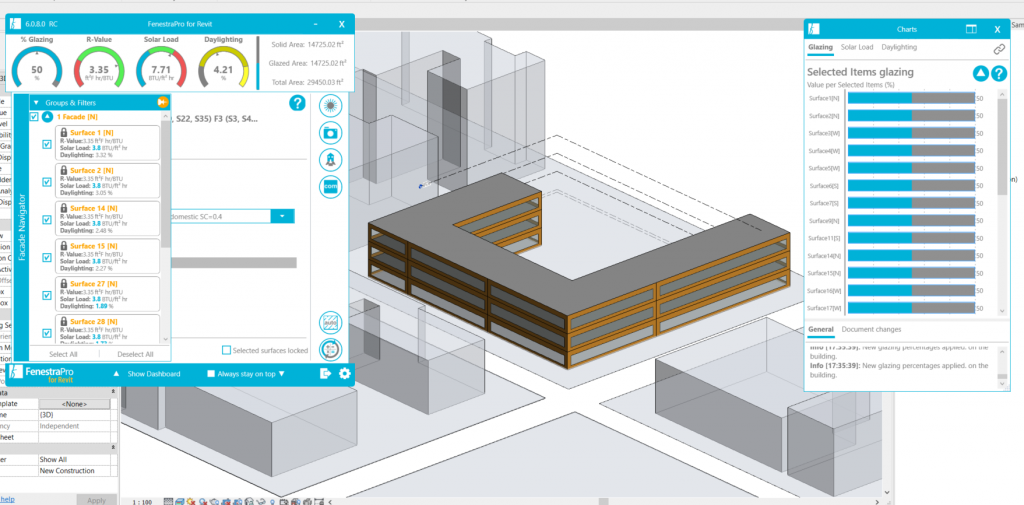Uncheck the Surface 15 [N] checkbox
This screenshot has height=505, width=1024.
tap(46, 257)
